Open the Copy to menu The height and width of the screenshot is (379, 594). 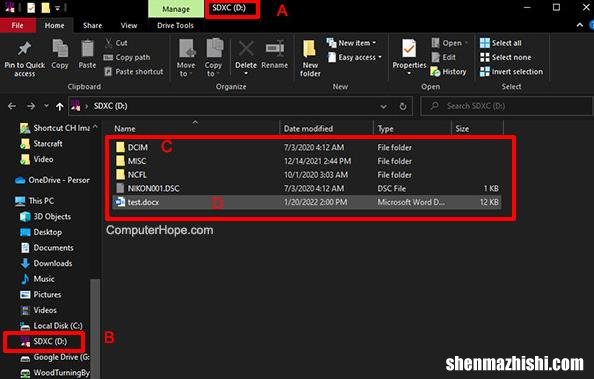[214, 58]
